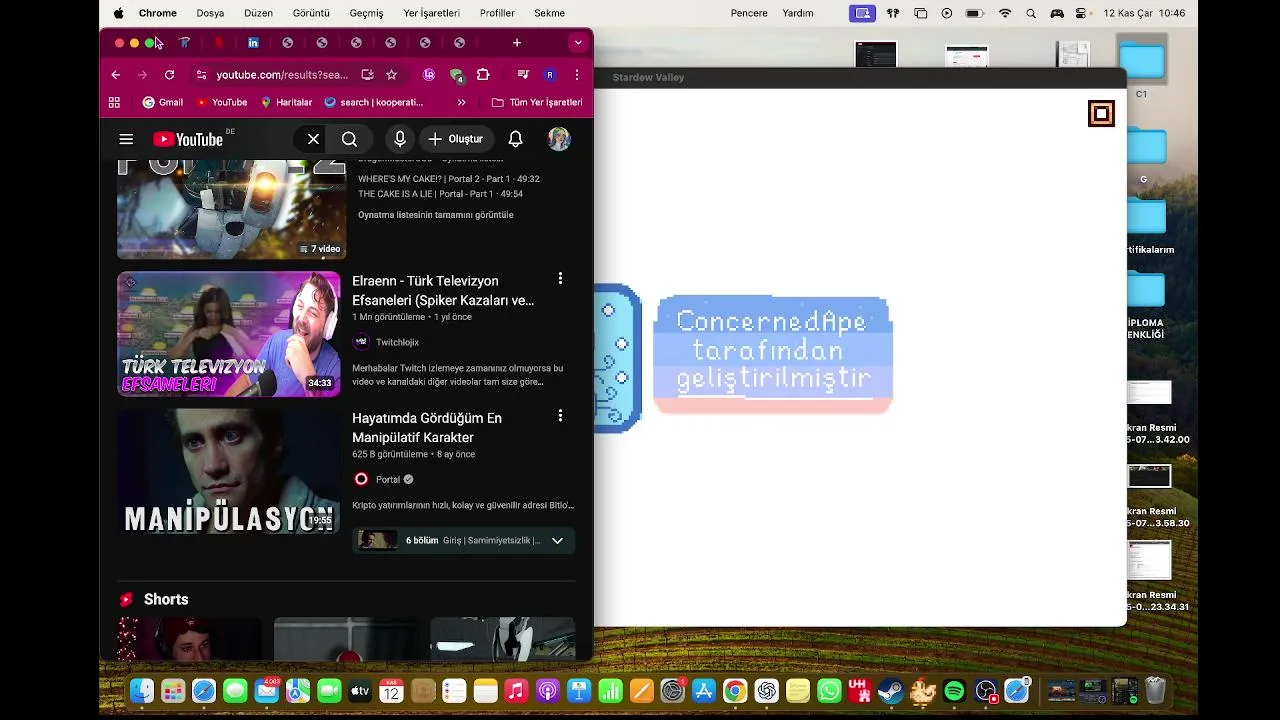Open Chrome apps grid in bookmarks bar
The width and height of the screenshot is (1280, 720).
click(x=114, y=102)
